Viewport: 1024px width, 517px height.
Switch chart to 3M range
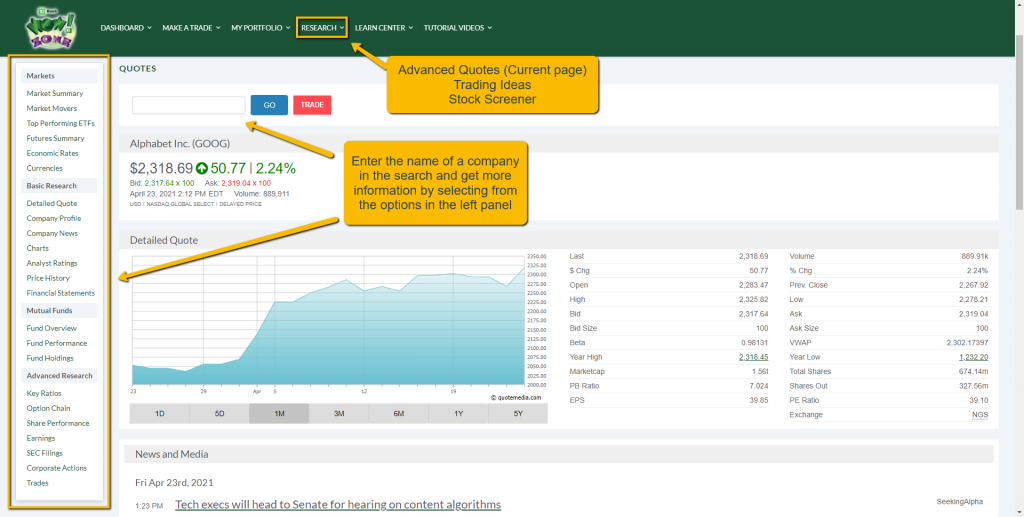tap(339, 414)
